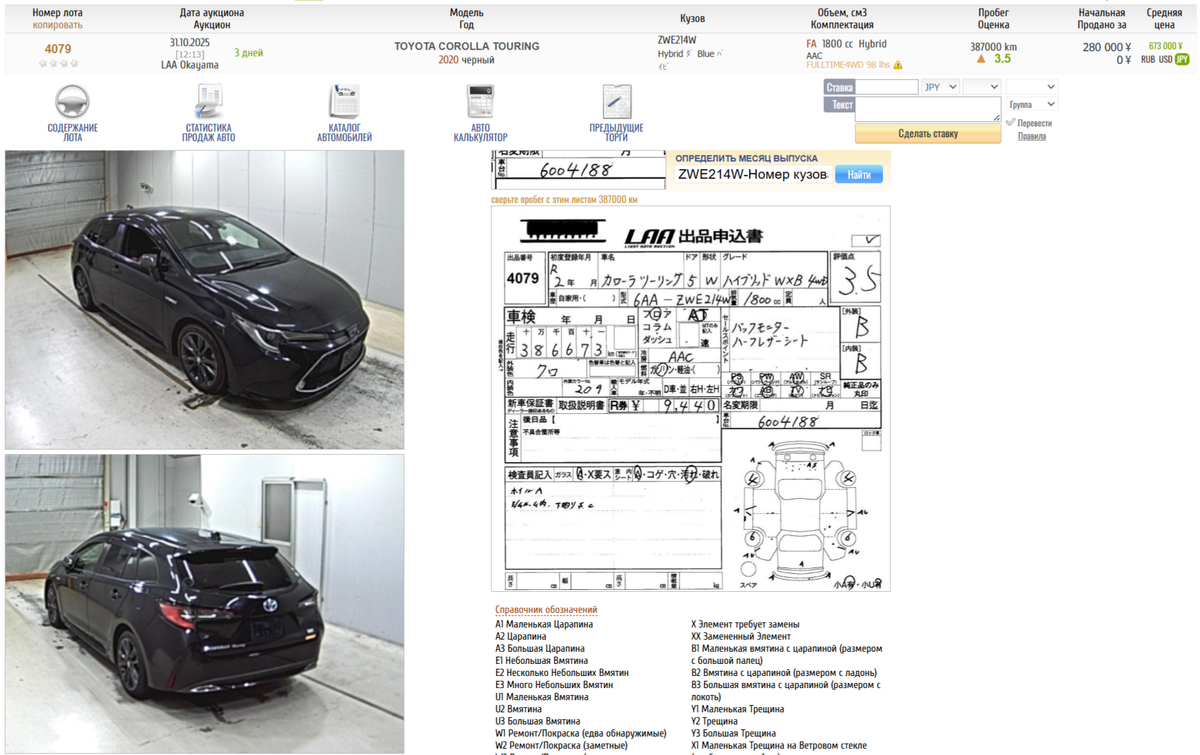Click the TOYOTA COROLLA TOURING model title

(x=466, y=46)
